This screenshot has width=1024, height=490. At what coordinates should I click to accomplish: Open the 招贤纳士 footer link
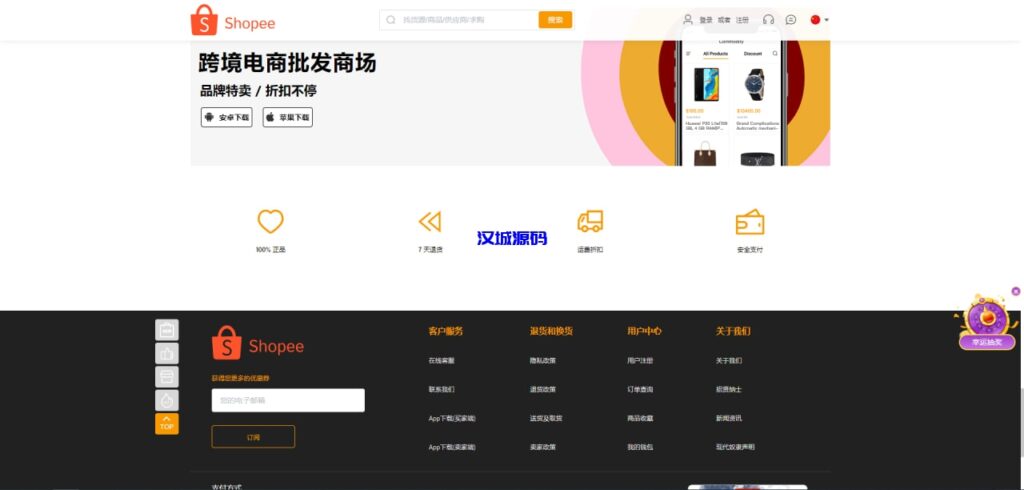click(729, 389)
